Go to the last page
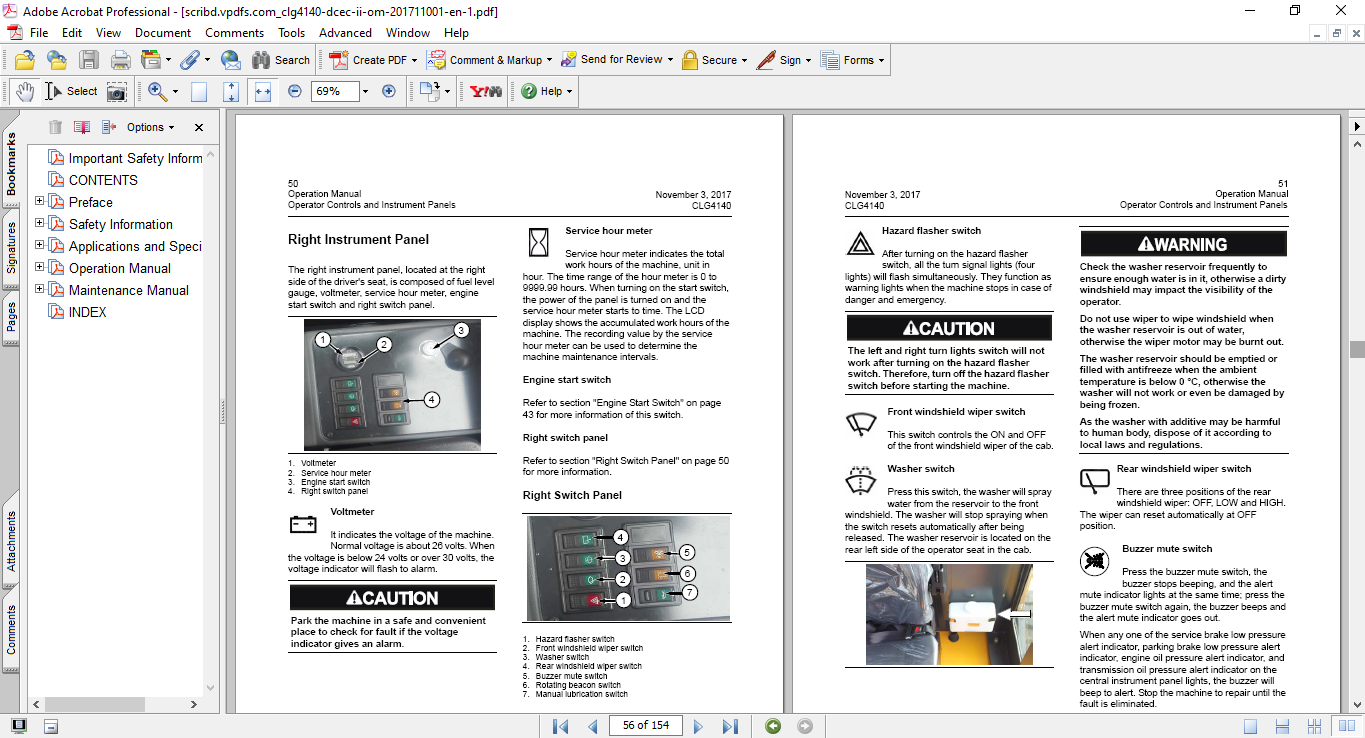This screenshot has width=1365, height=738. pyautogui.click(x=730, y=726)
